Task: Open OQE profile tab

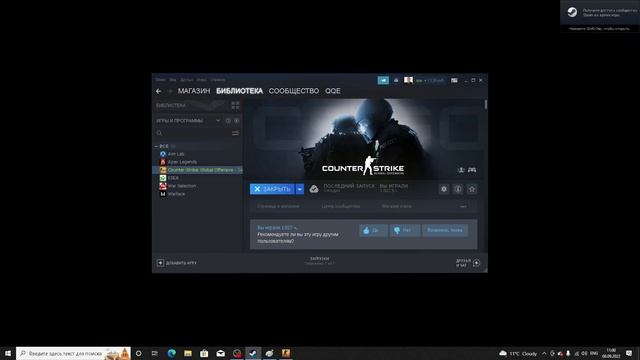Action: tap(333, 91)
